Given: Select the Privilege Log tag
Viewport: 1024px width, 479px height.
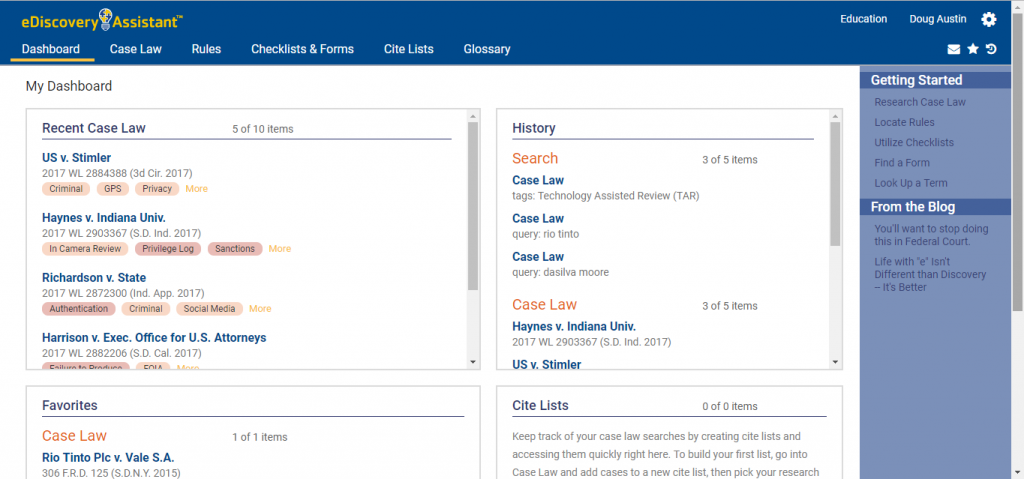Looking at the screenshot, I should (168, 249).
